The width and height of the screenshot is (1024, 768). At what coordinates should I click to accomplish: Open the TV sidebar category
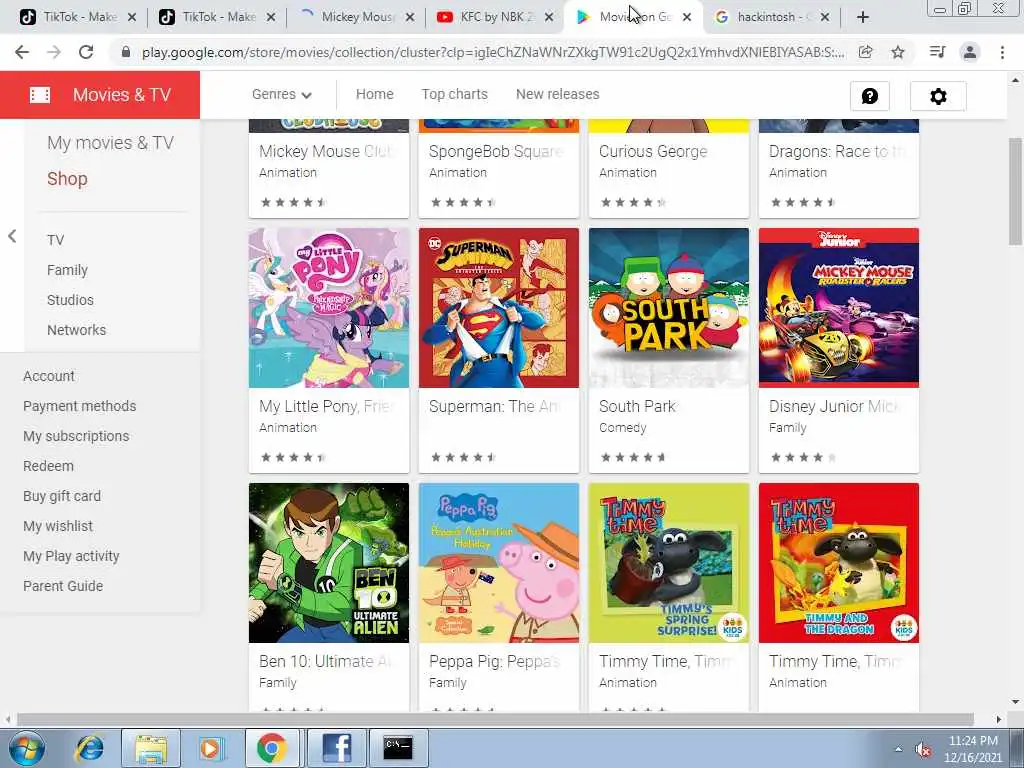click(56, 240)
